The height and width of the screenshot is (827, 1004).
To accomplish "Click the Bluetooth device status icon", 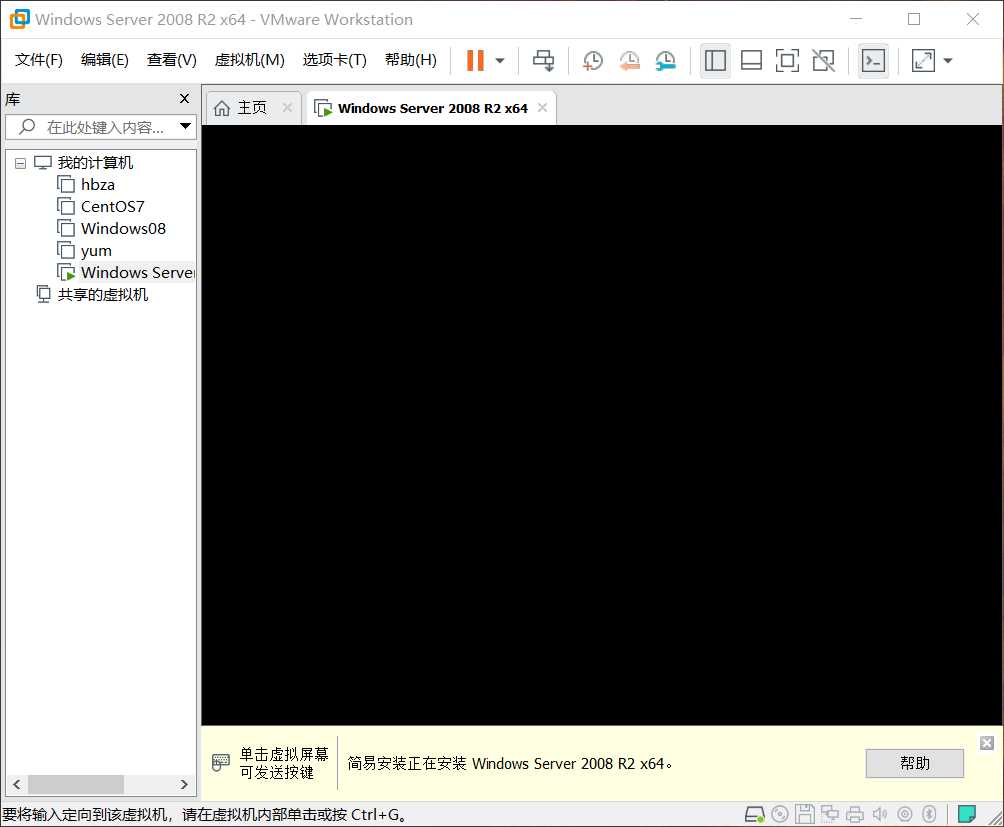I will pos(929,814).
